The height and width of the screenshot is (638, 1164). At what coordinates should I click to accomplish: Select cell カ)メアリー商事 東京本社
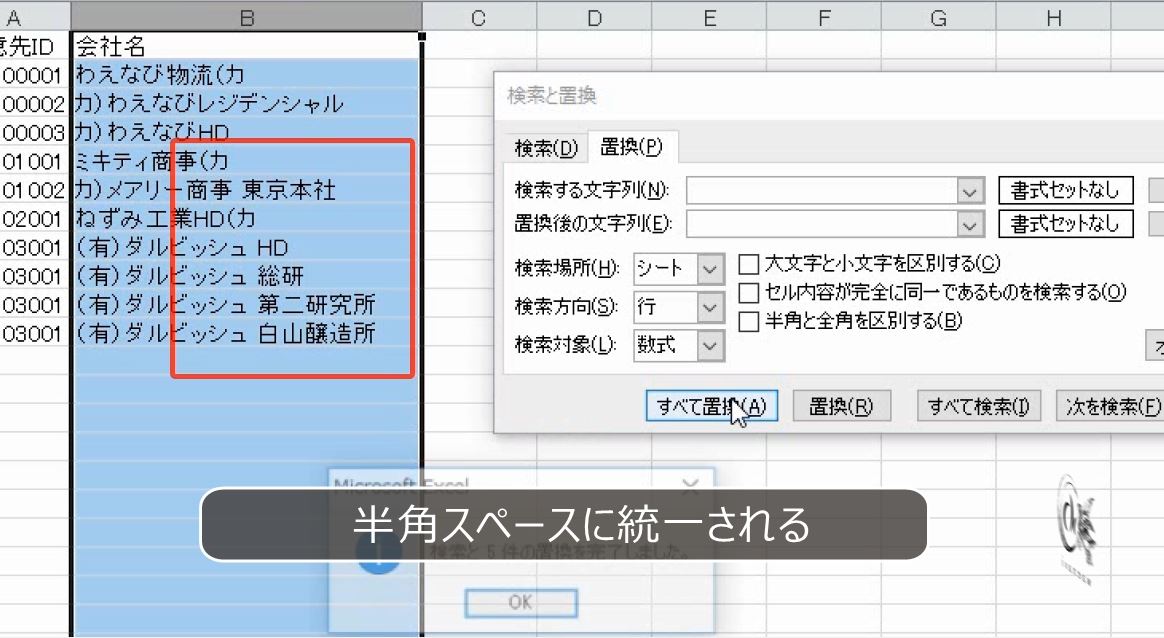click(246, 189)
